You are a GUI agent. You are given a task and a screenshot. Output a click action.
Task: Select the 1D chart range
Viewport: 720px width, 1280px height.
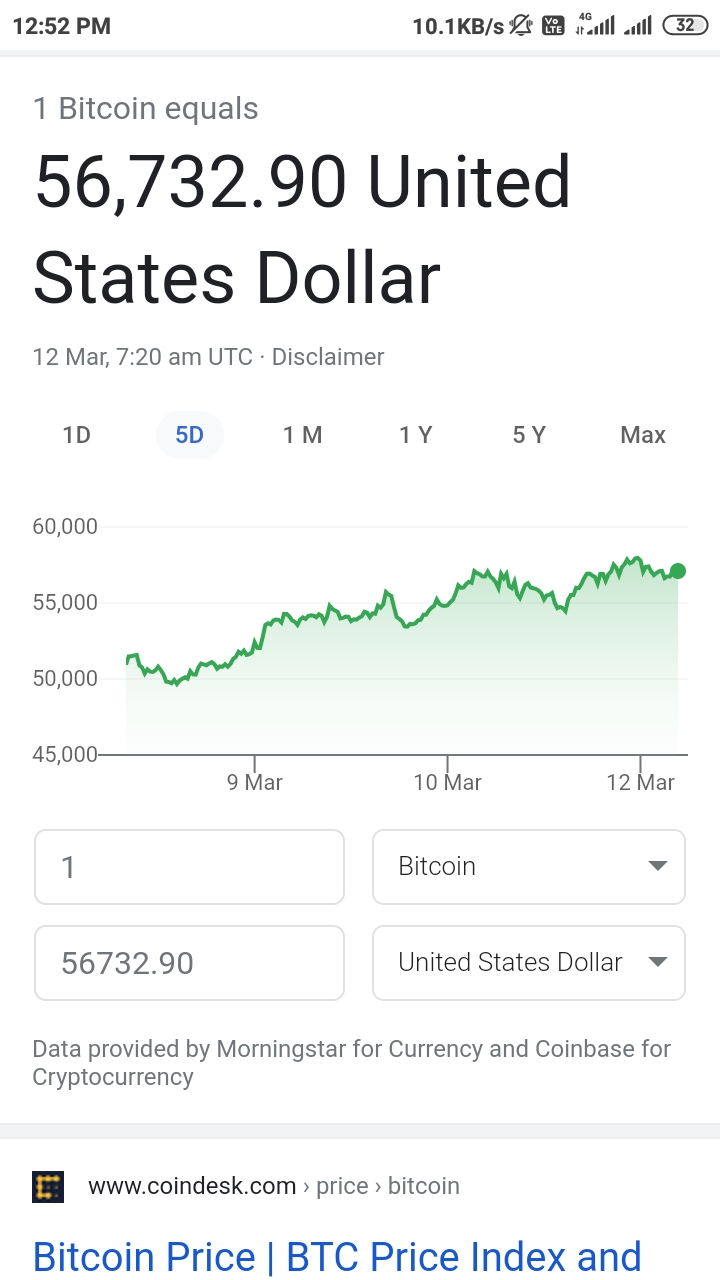[x=76, y=435]
